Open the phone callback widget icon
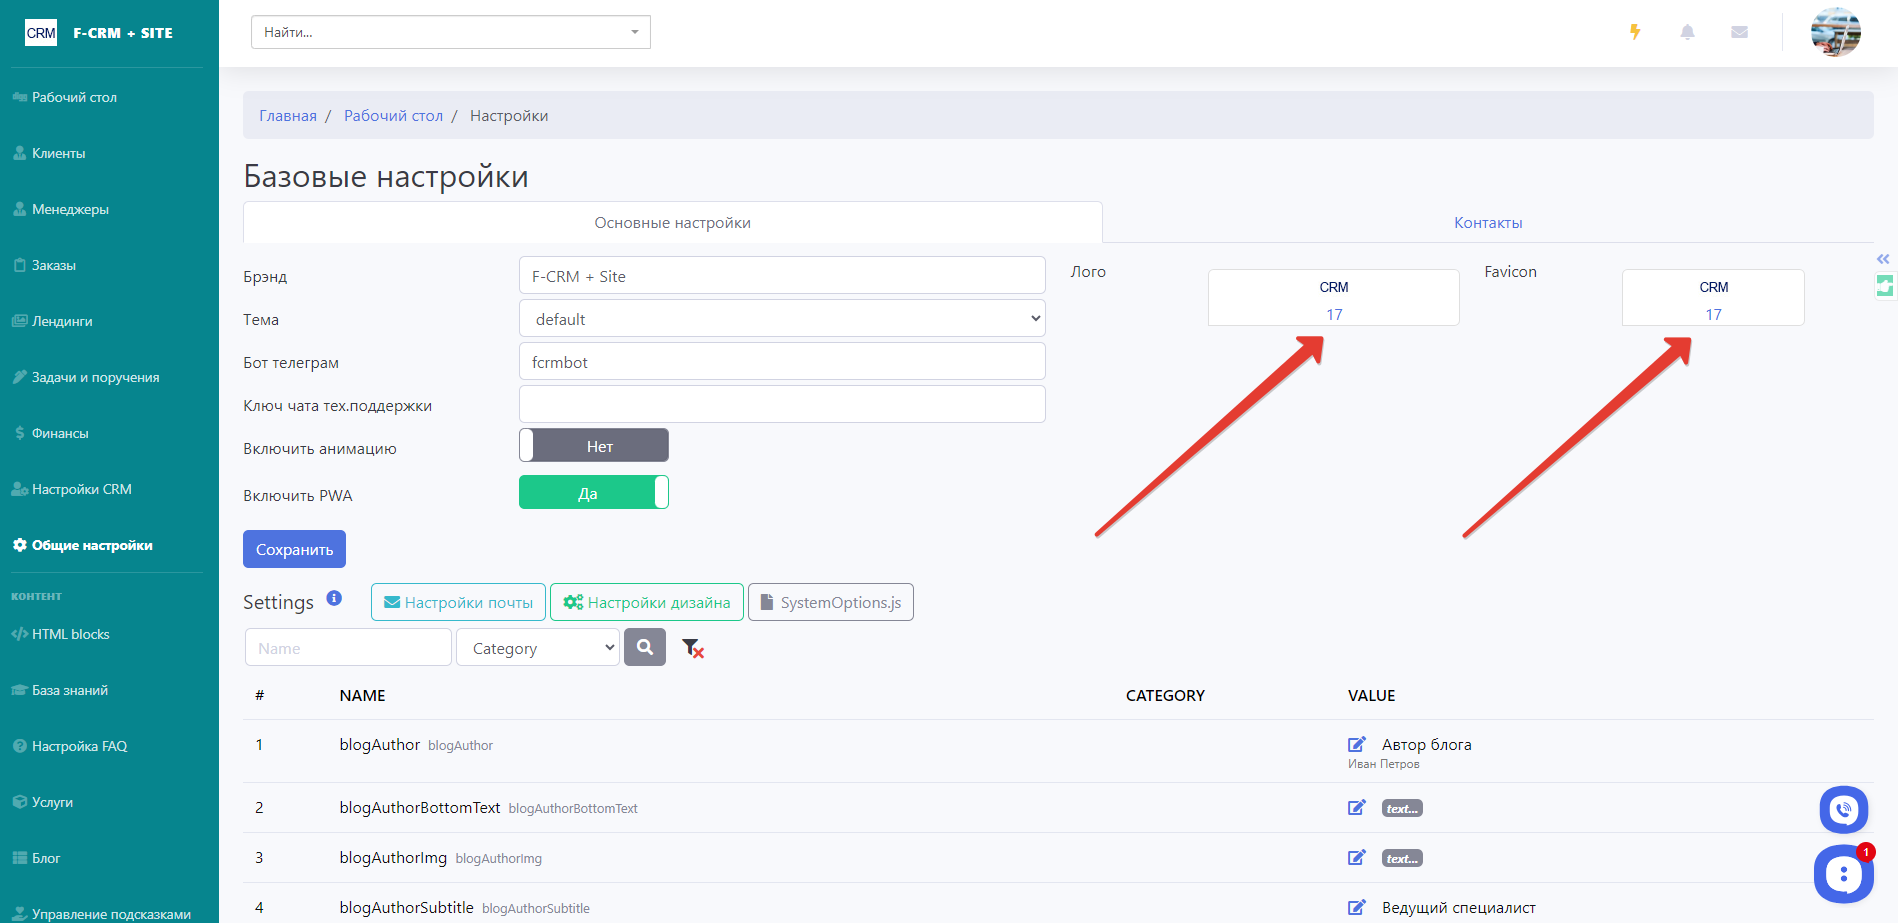 1843,810
